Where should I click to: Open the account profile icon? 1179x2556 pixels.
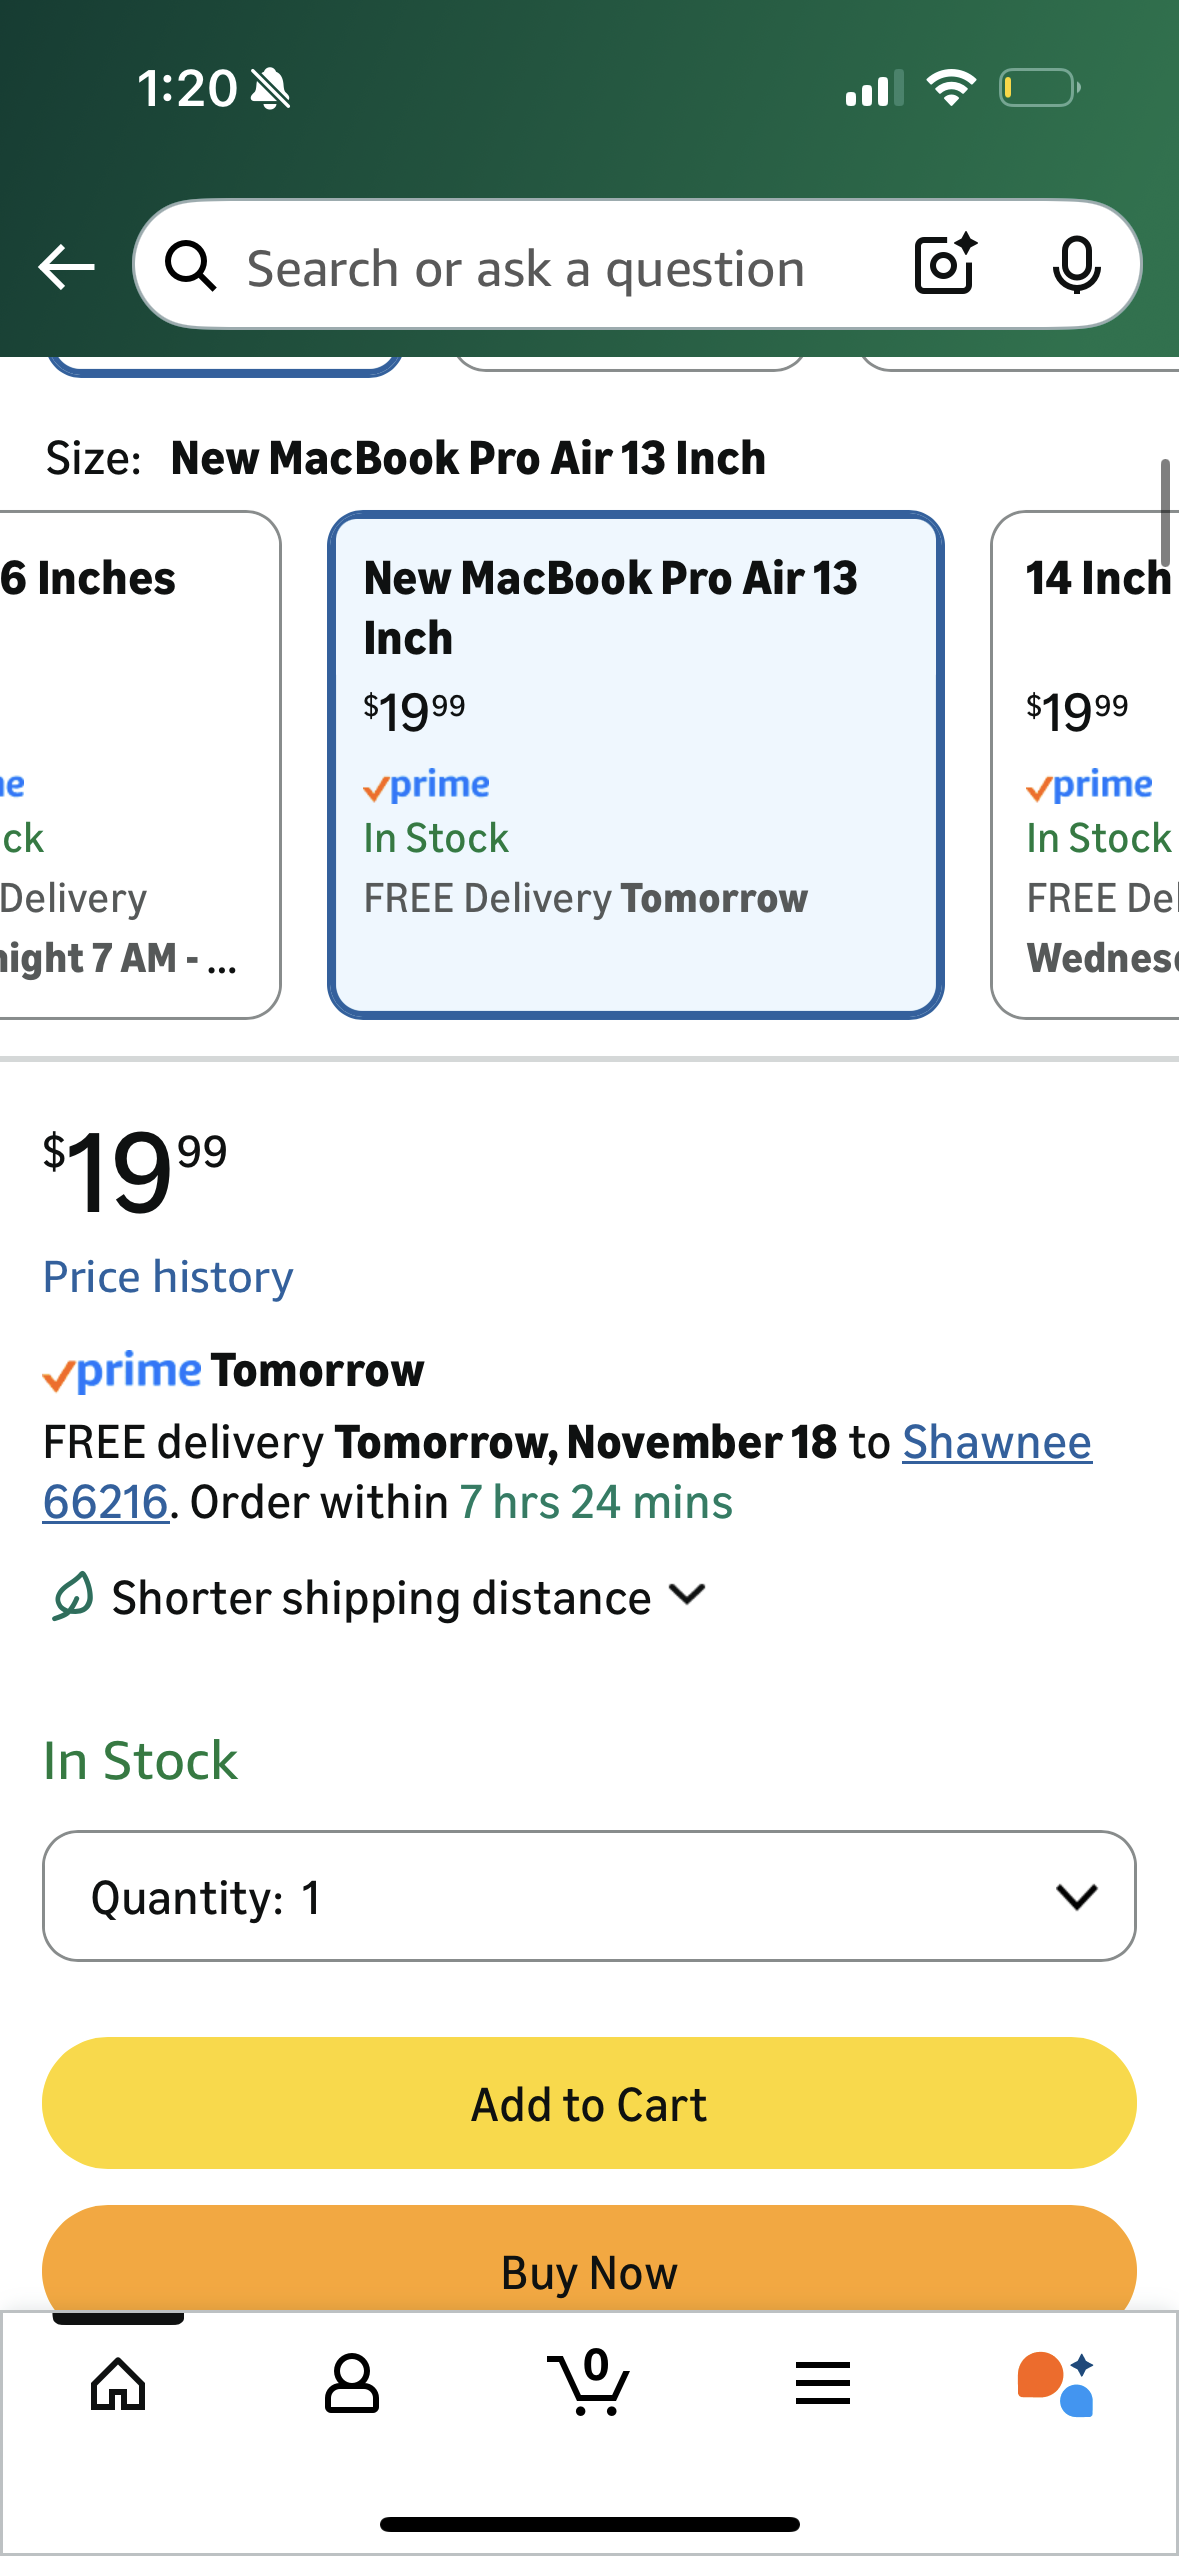pos(352,2384)
